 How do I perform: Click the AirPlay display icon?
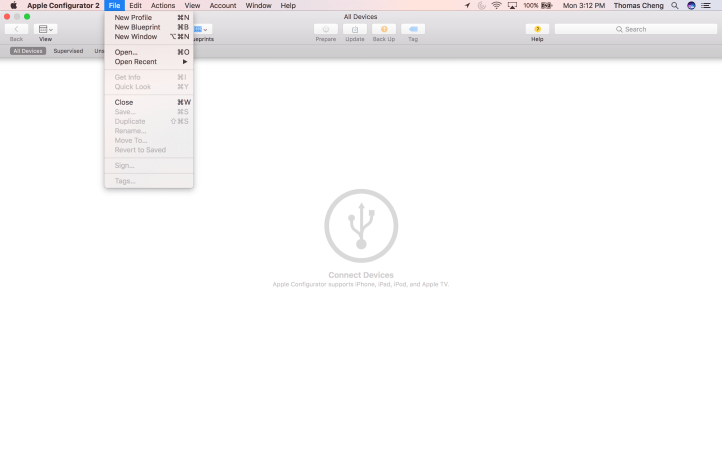point(512,6)
